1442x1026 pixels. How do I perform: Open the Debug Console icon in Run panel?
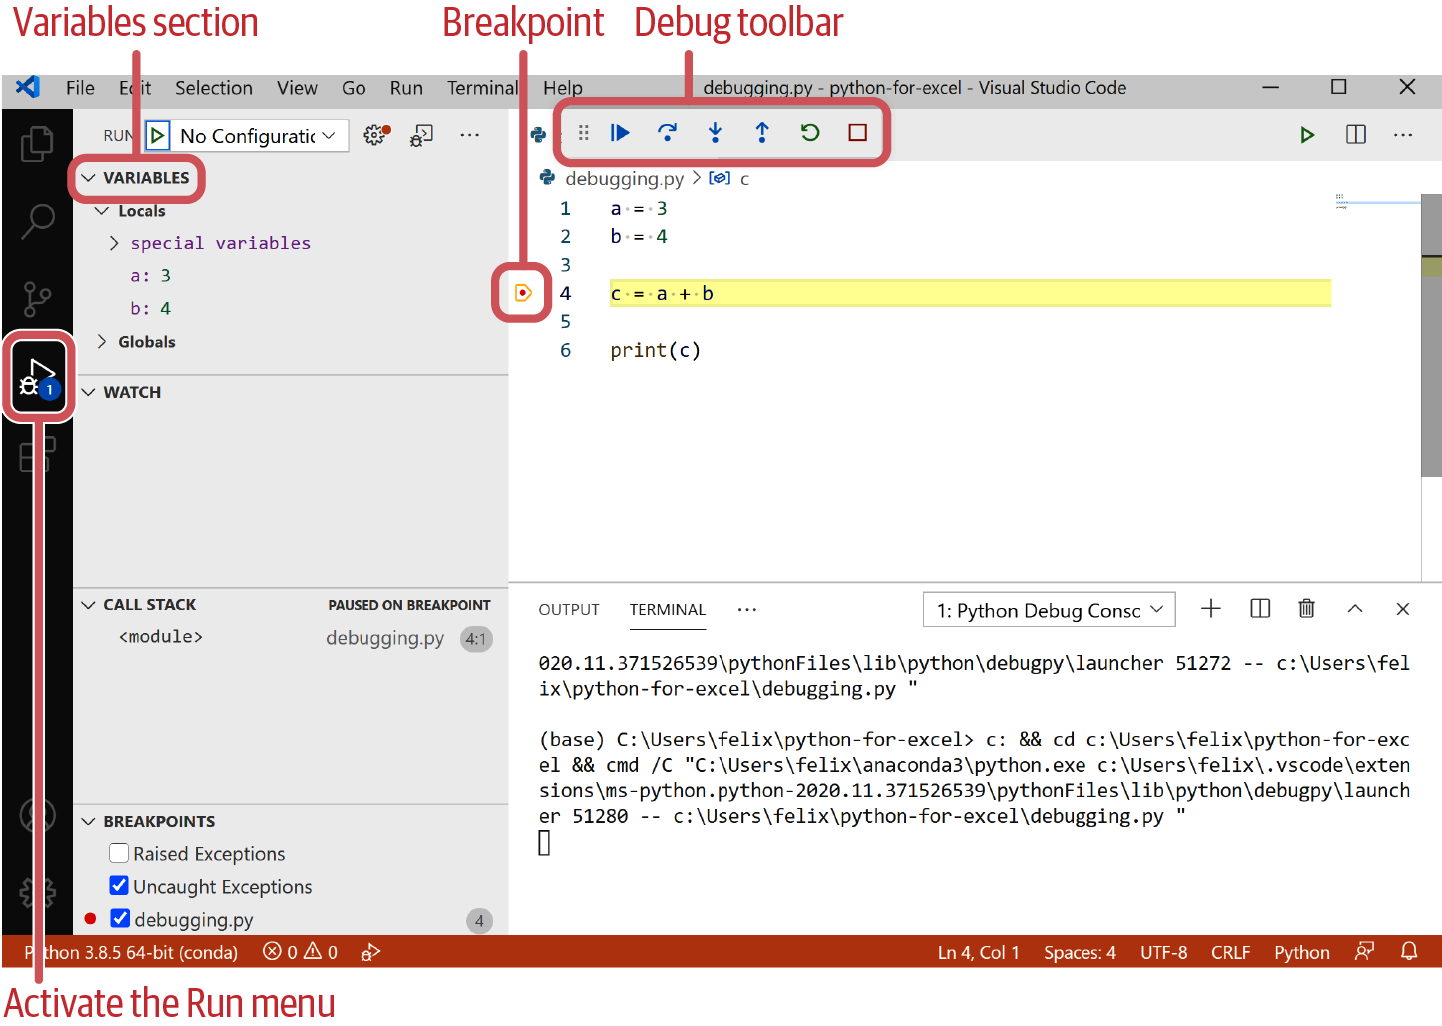[x=422, y=135]
